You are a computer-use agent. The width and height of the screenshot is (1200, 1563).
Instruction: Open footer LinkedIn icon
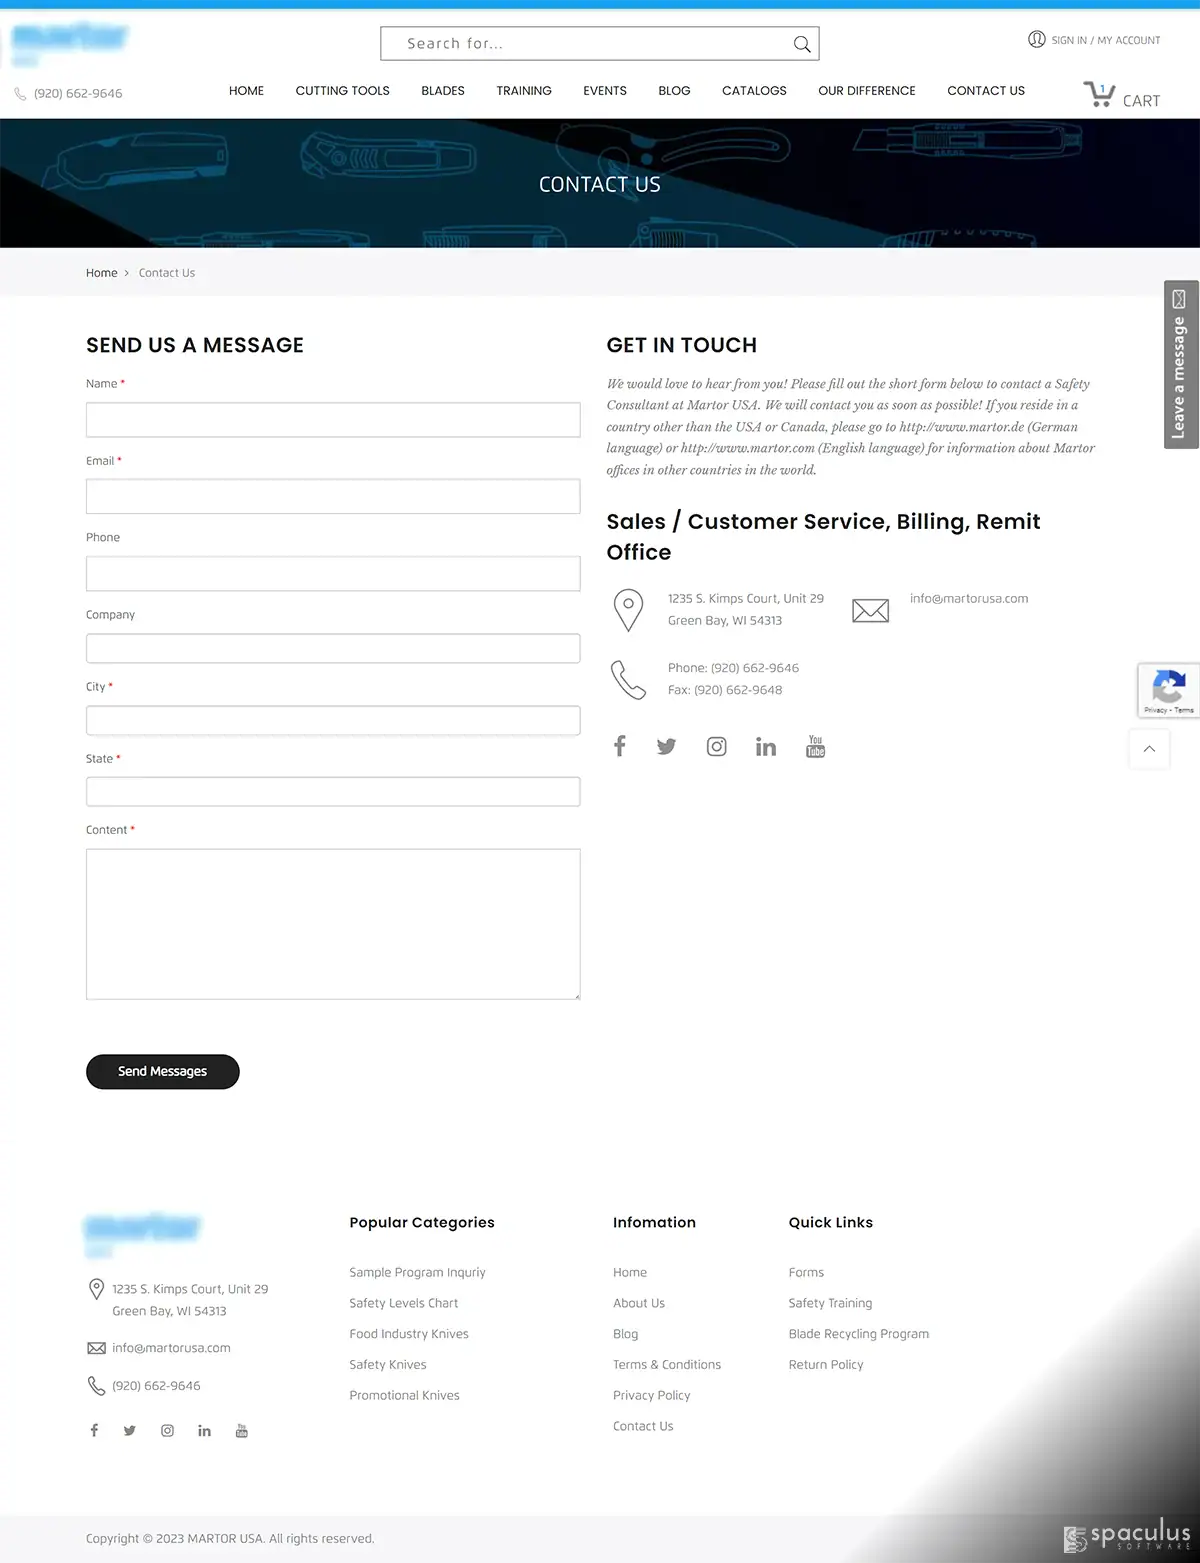tap(204, 1430)
